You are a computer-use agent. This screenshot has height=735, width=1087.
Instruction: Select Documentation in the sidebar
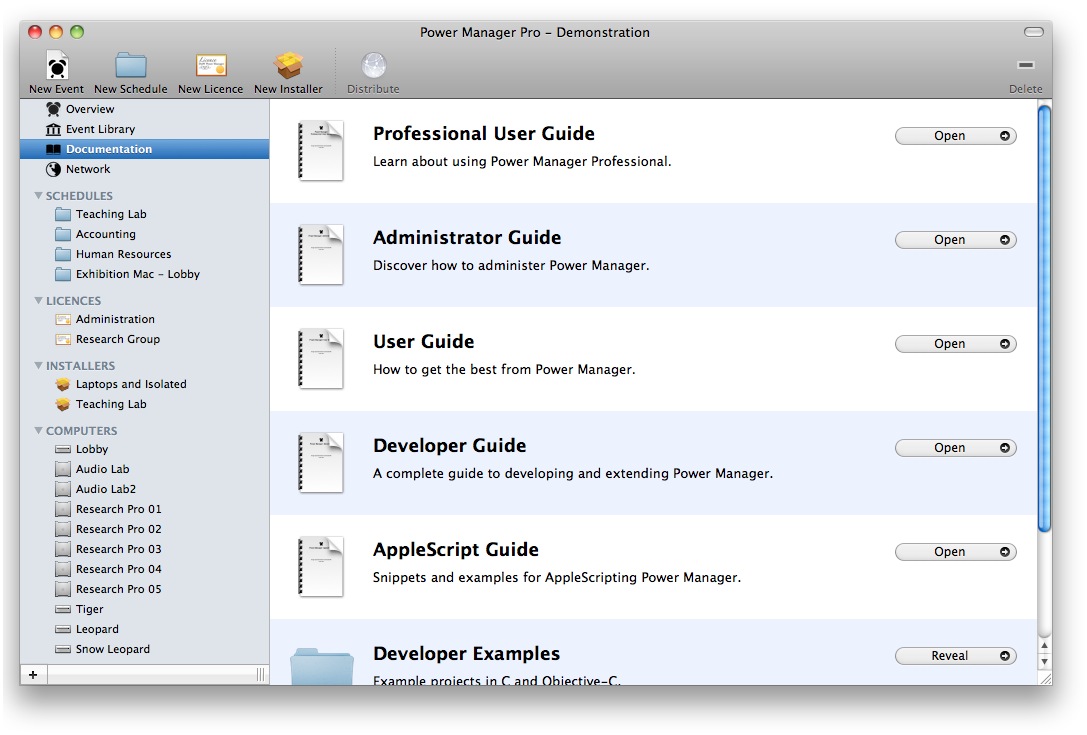tap(144, 149)
